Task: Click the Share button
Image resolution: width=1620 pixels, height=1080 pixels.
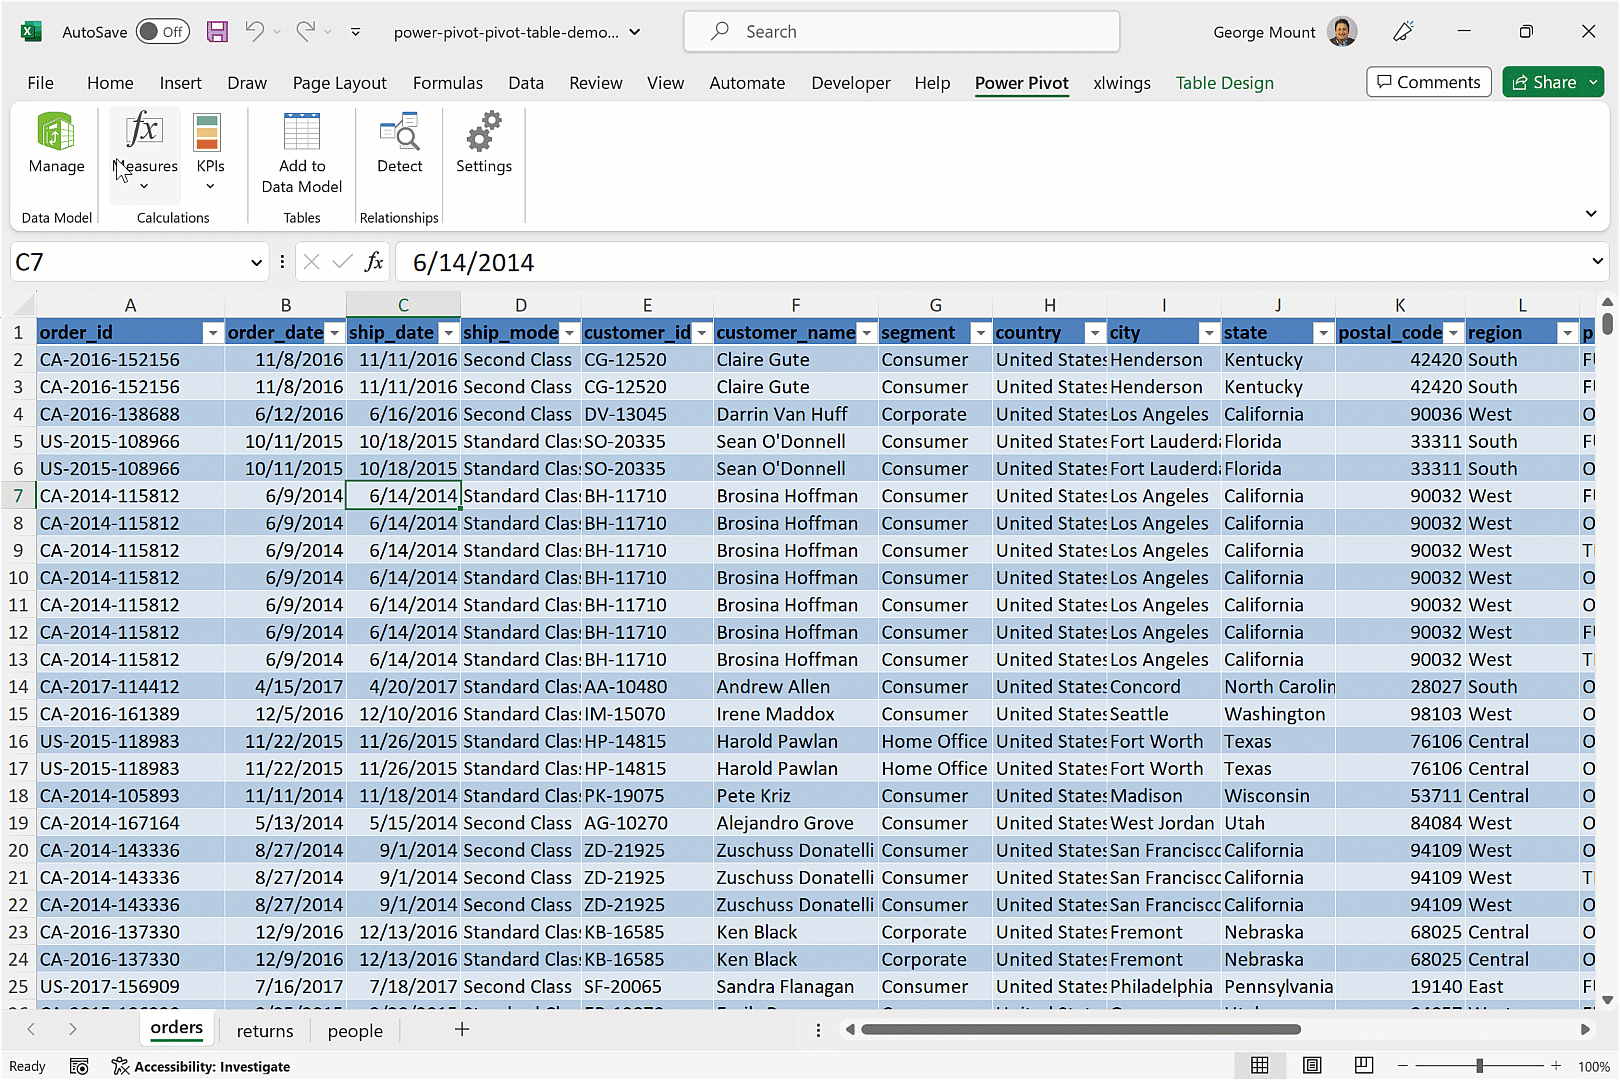Action: tap(1551, 81)
